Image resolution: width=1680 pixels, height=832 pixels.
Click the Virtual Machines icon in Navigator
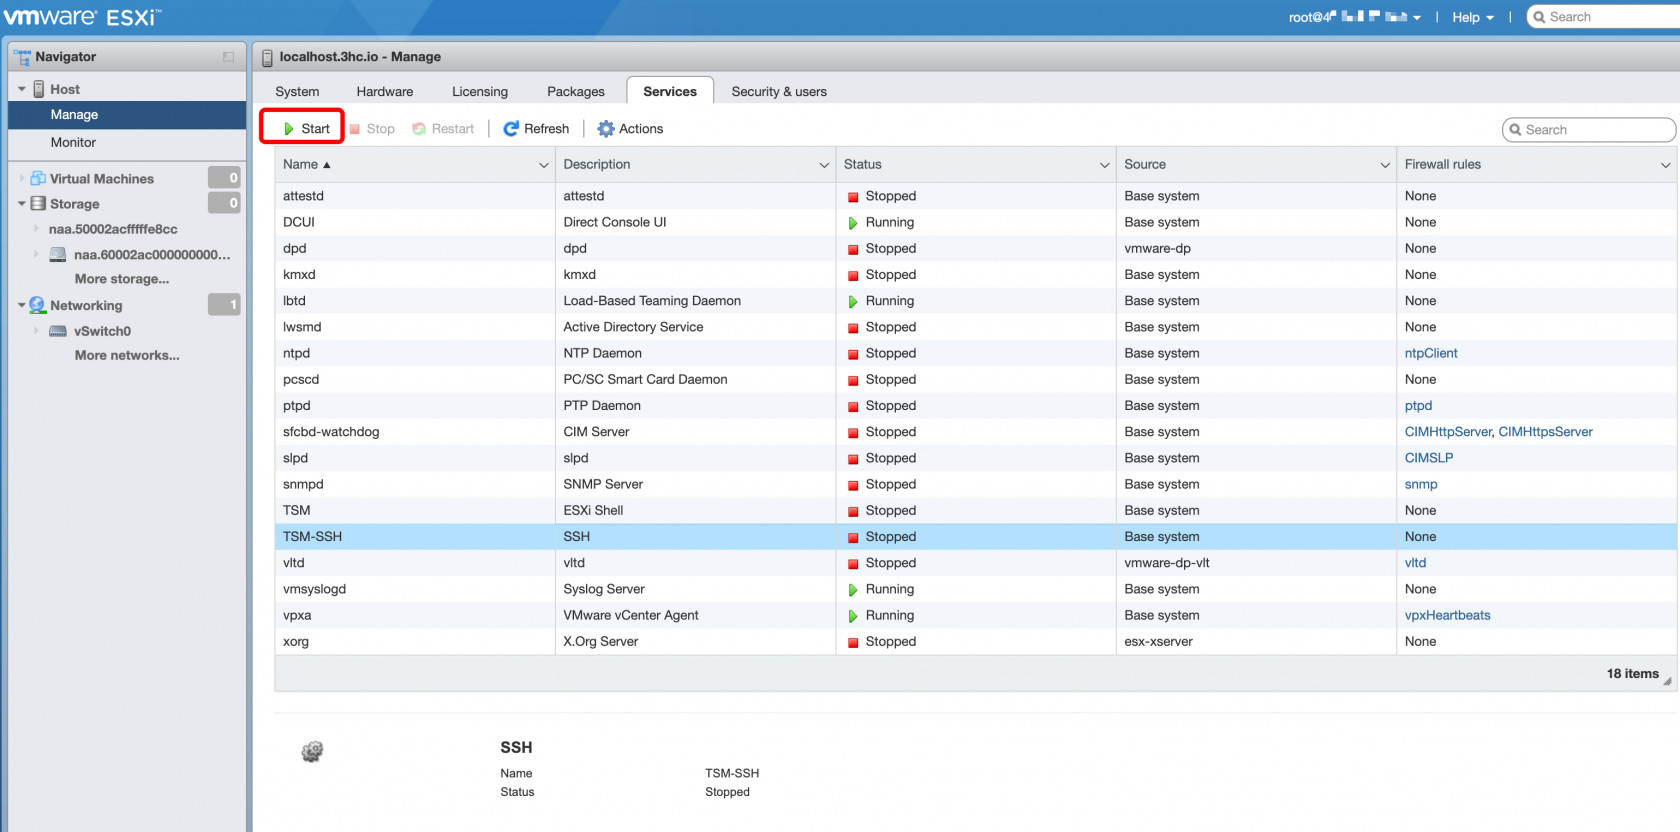38,179
